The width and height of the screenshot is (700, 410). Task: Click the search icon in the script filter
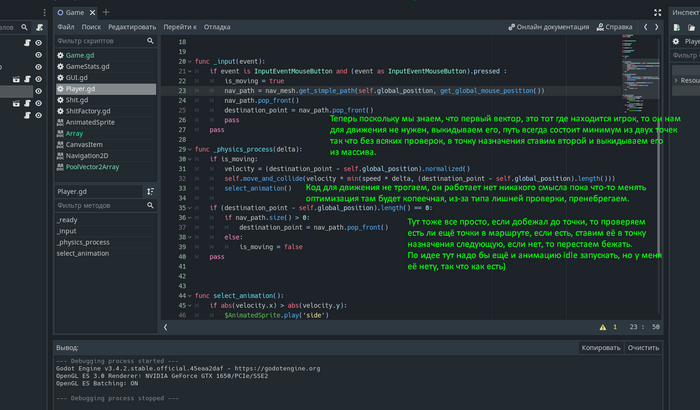click(x=151, y=41)
